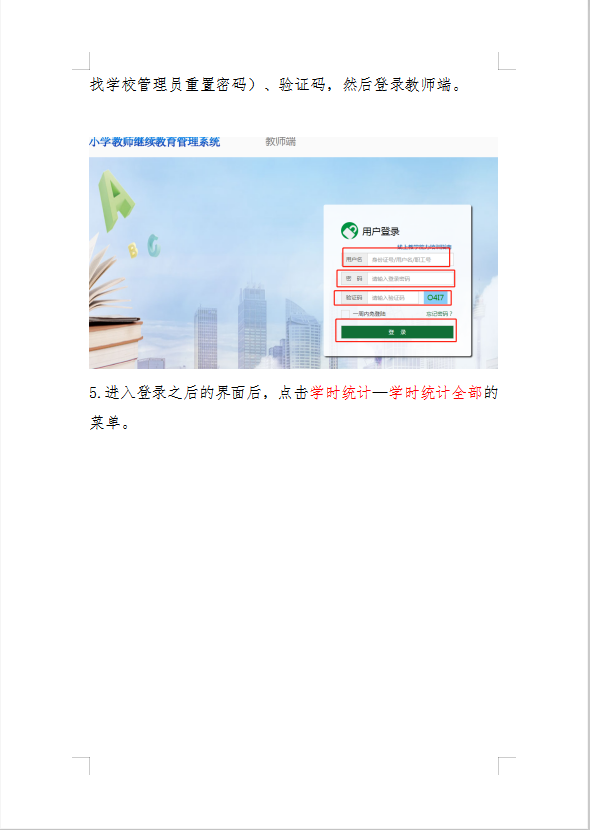Click the 密码 password input field
Image resolution: width=590 pixels, height=830 pixels.
[410, 278]
